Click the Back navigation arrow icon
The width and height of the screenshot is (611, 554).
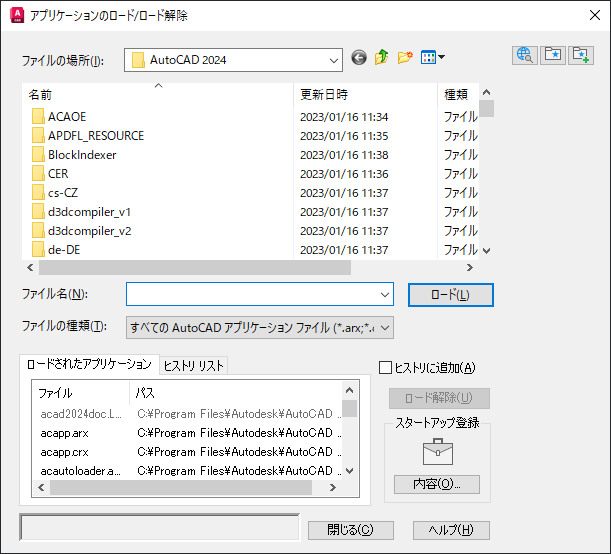pyautogui.click(x=358, y=58)
